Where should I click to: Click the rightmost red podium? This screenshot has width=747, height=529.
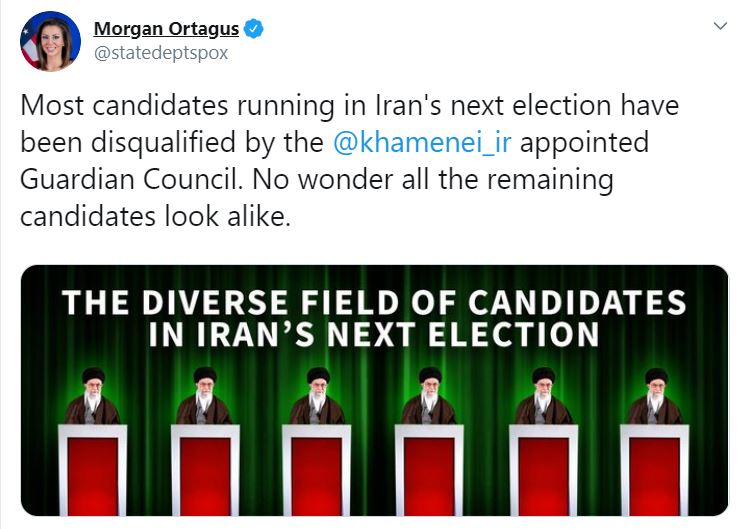click(655, 470)
